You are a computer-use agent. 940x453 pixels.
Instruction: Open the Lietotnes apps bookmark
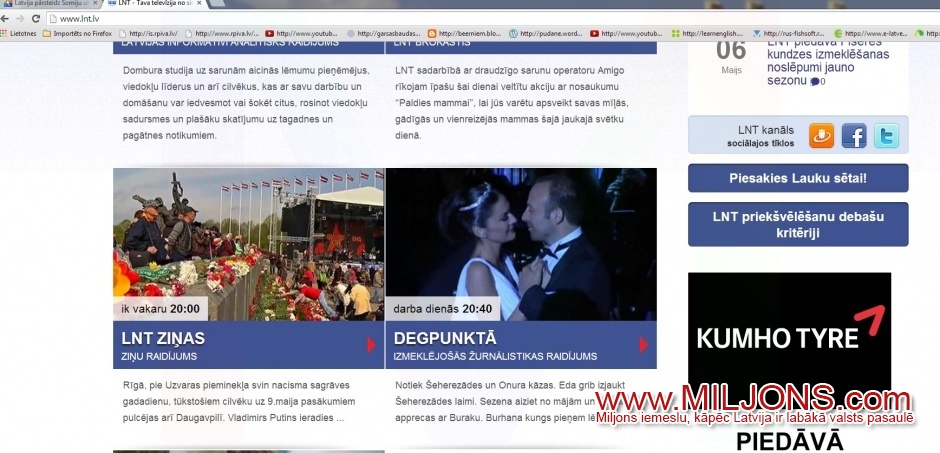point(18,33)
